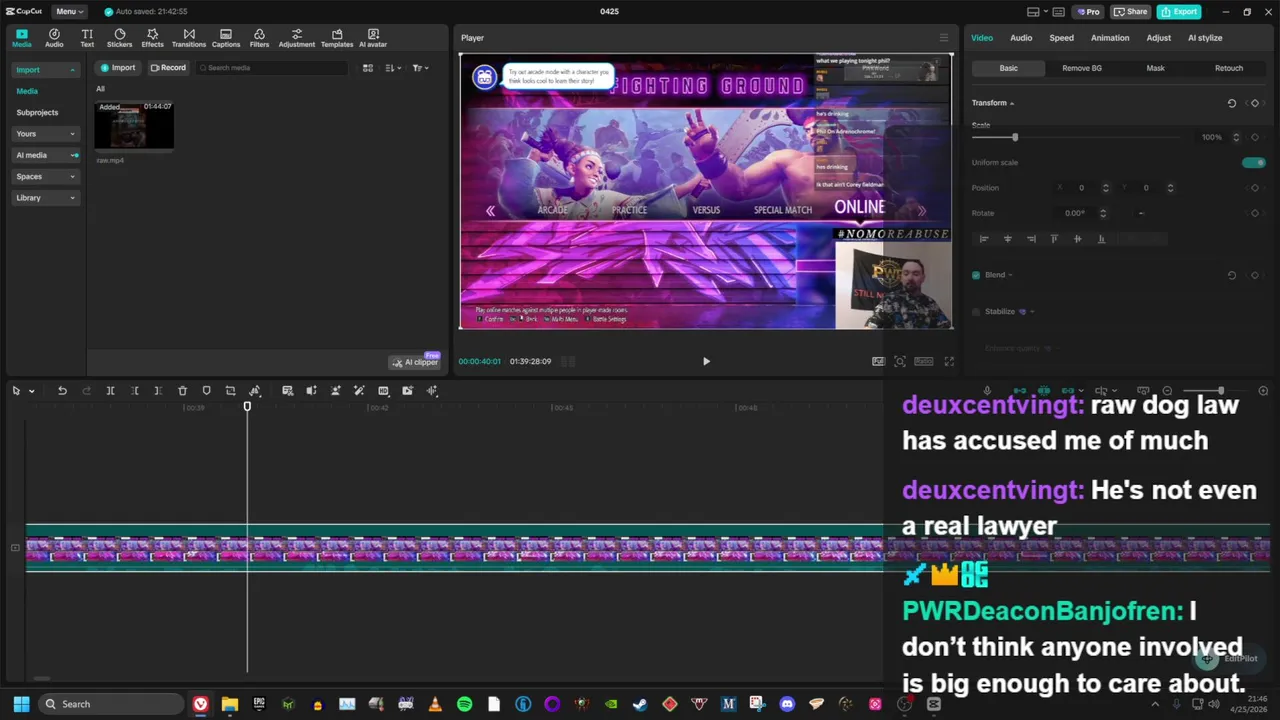The width and height of the screenshot is (1280, 720).
Task: Open the Adjustment tab
Action: coord(296,38)
